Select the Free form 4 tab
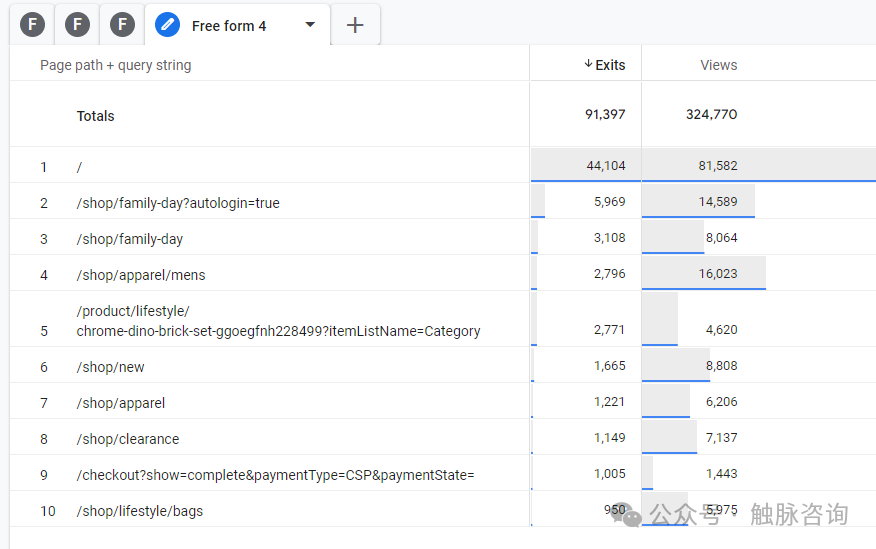This screenshot has width=876, height=549. [x=229, y=26]
